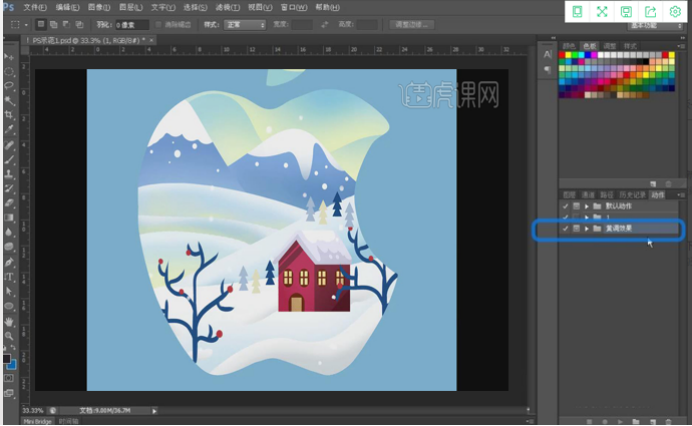Select the Hand tool

click(9, 322)
